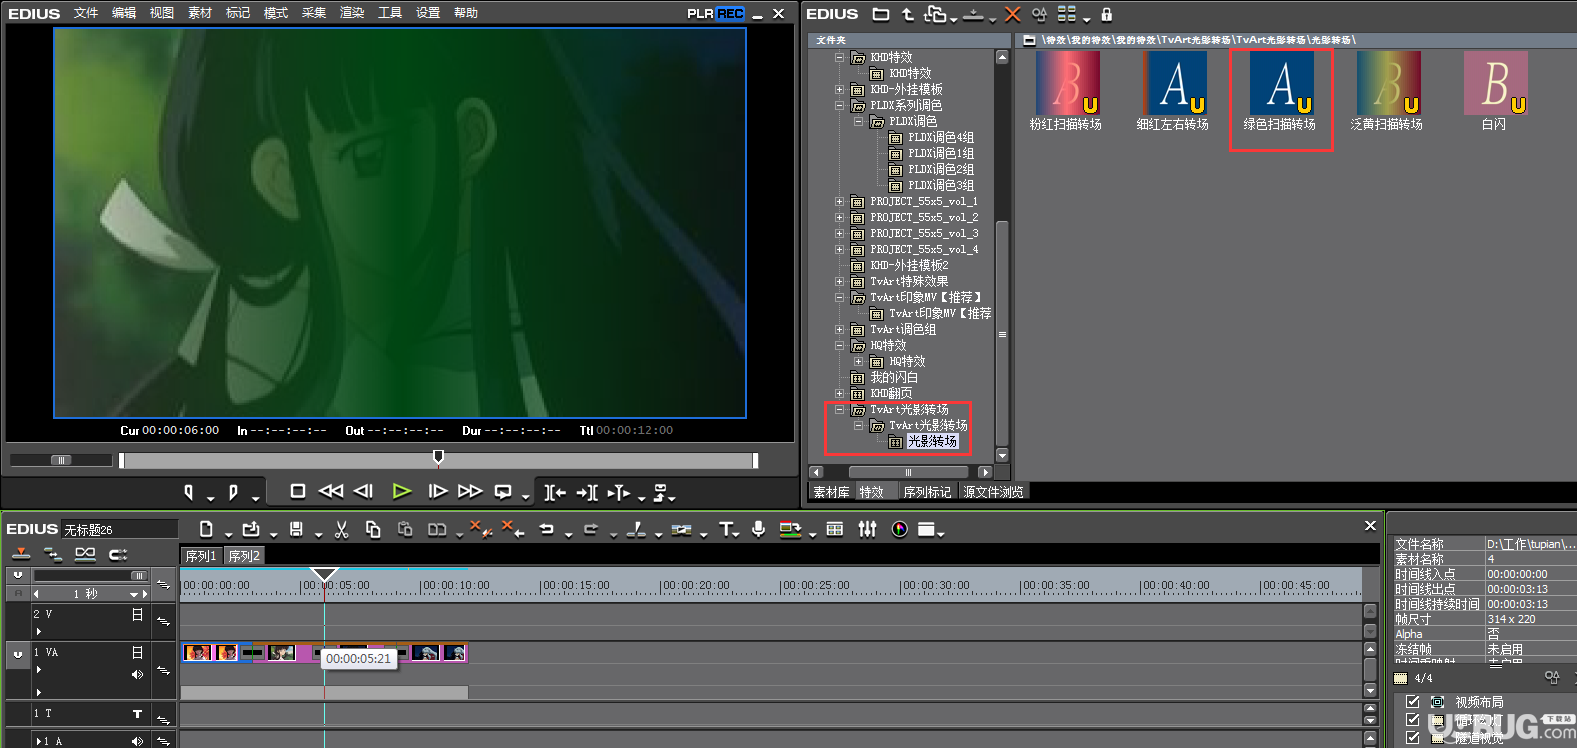
Task: Step to the next frame
Action: pyautogui.click(x=437, y=491)
